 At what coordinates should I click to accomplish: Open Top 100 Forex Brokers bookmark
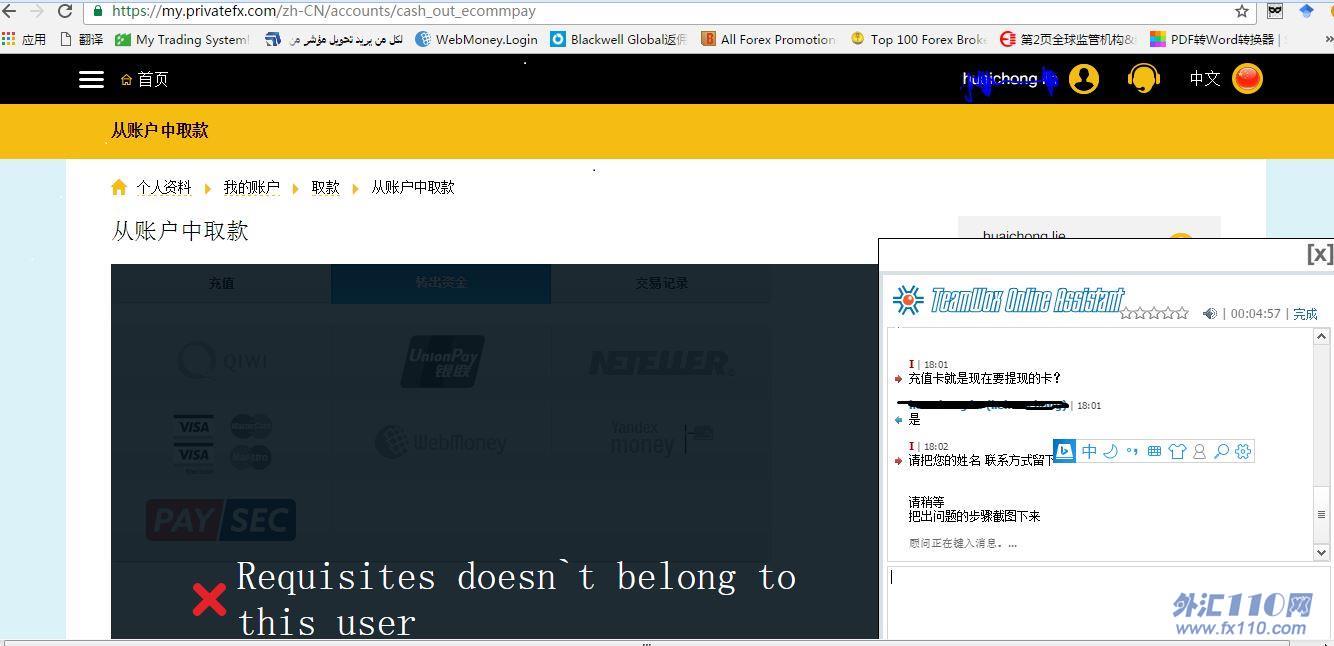coord(918,39)
